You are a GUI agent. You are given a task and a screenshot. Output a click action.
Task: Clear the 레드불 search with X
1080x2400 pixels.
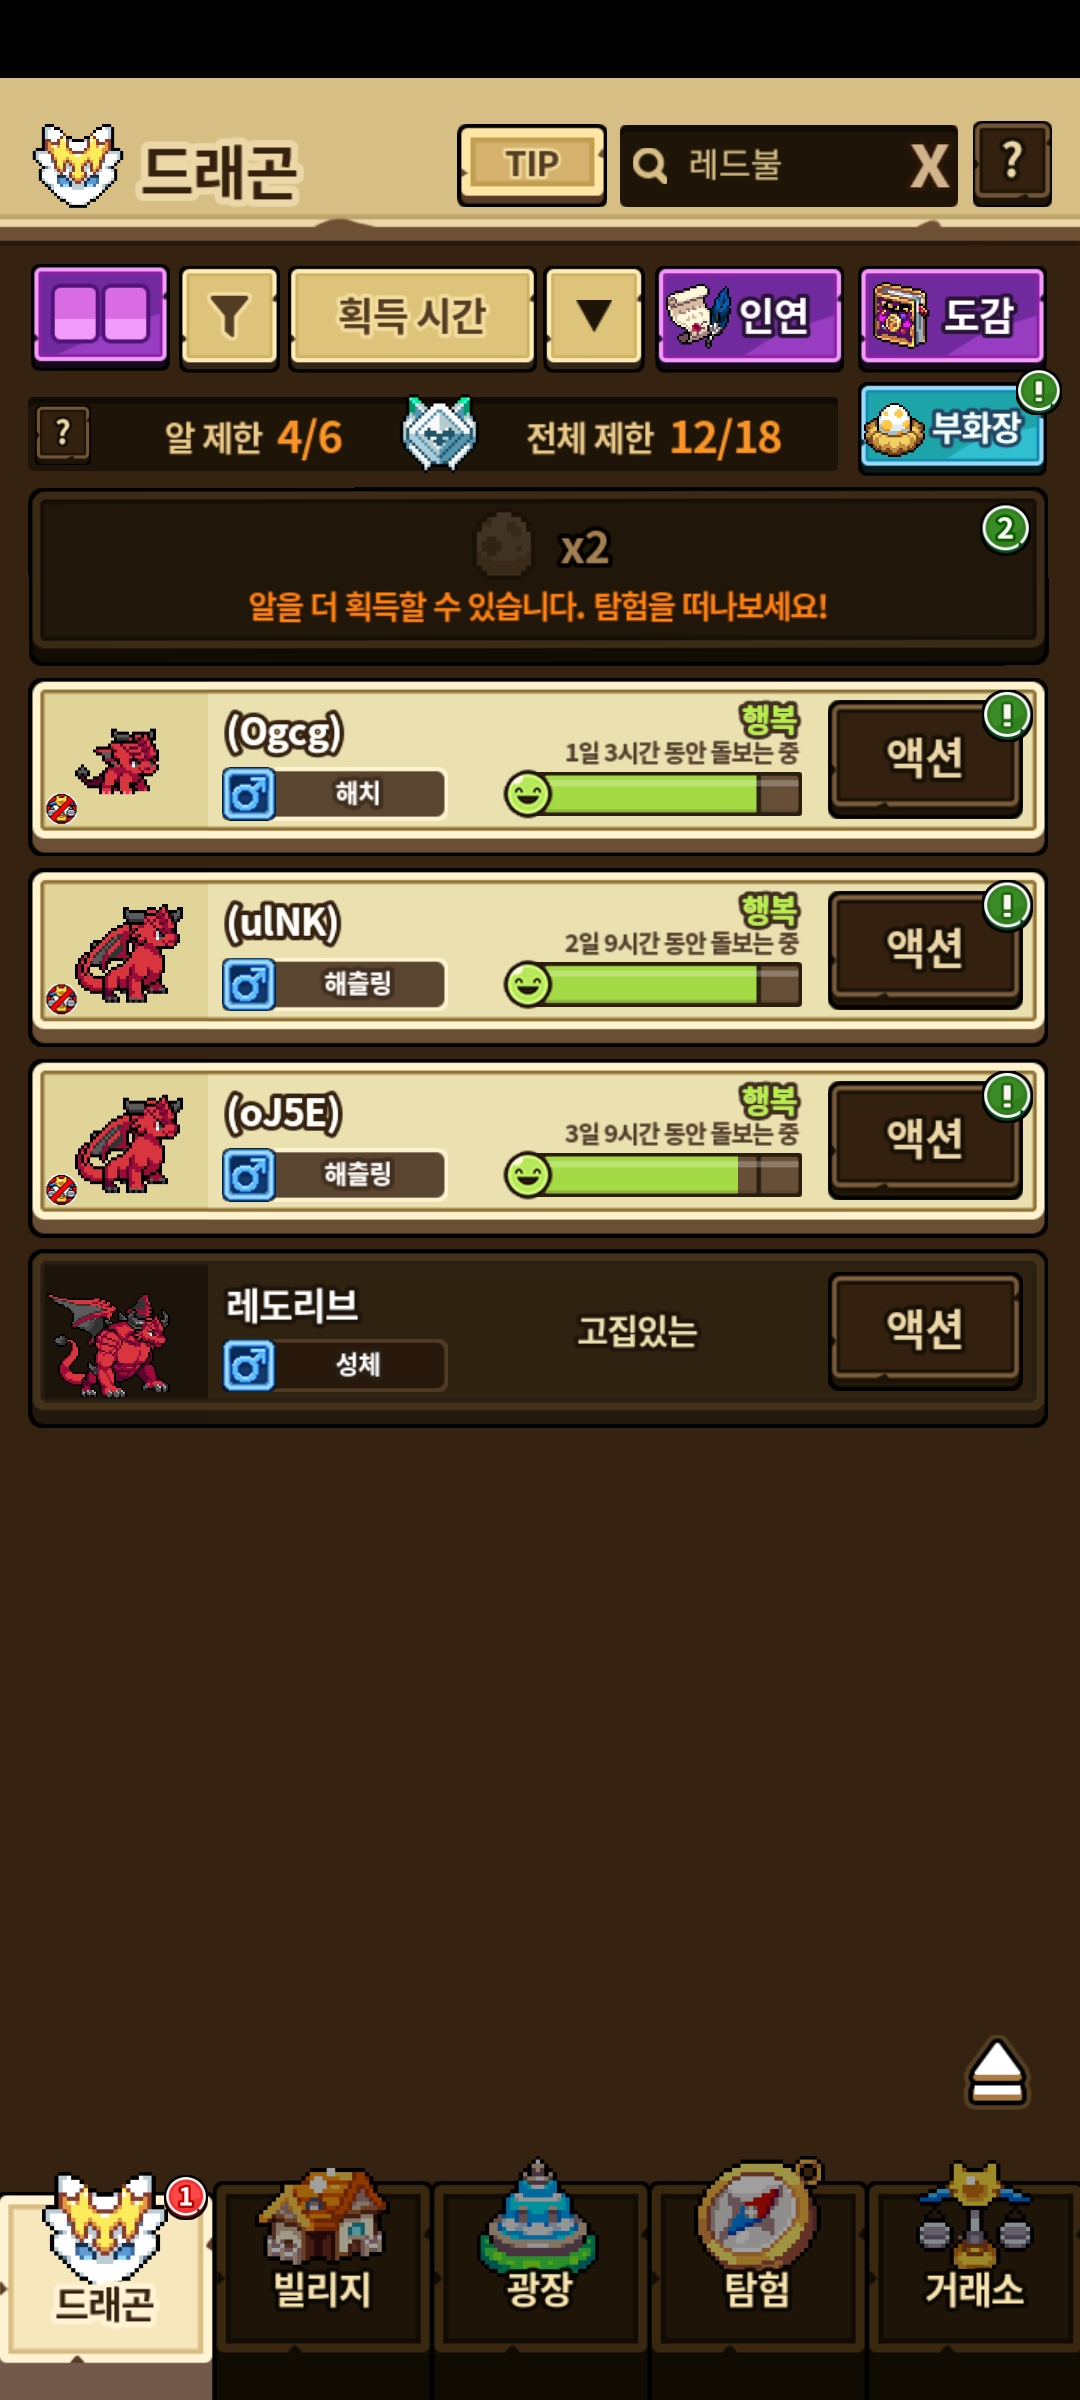click(x=930, y=166)
